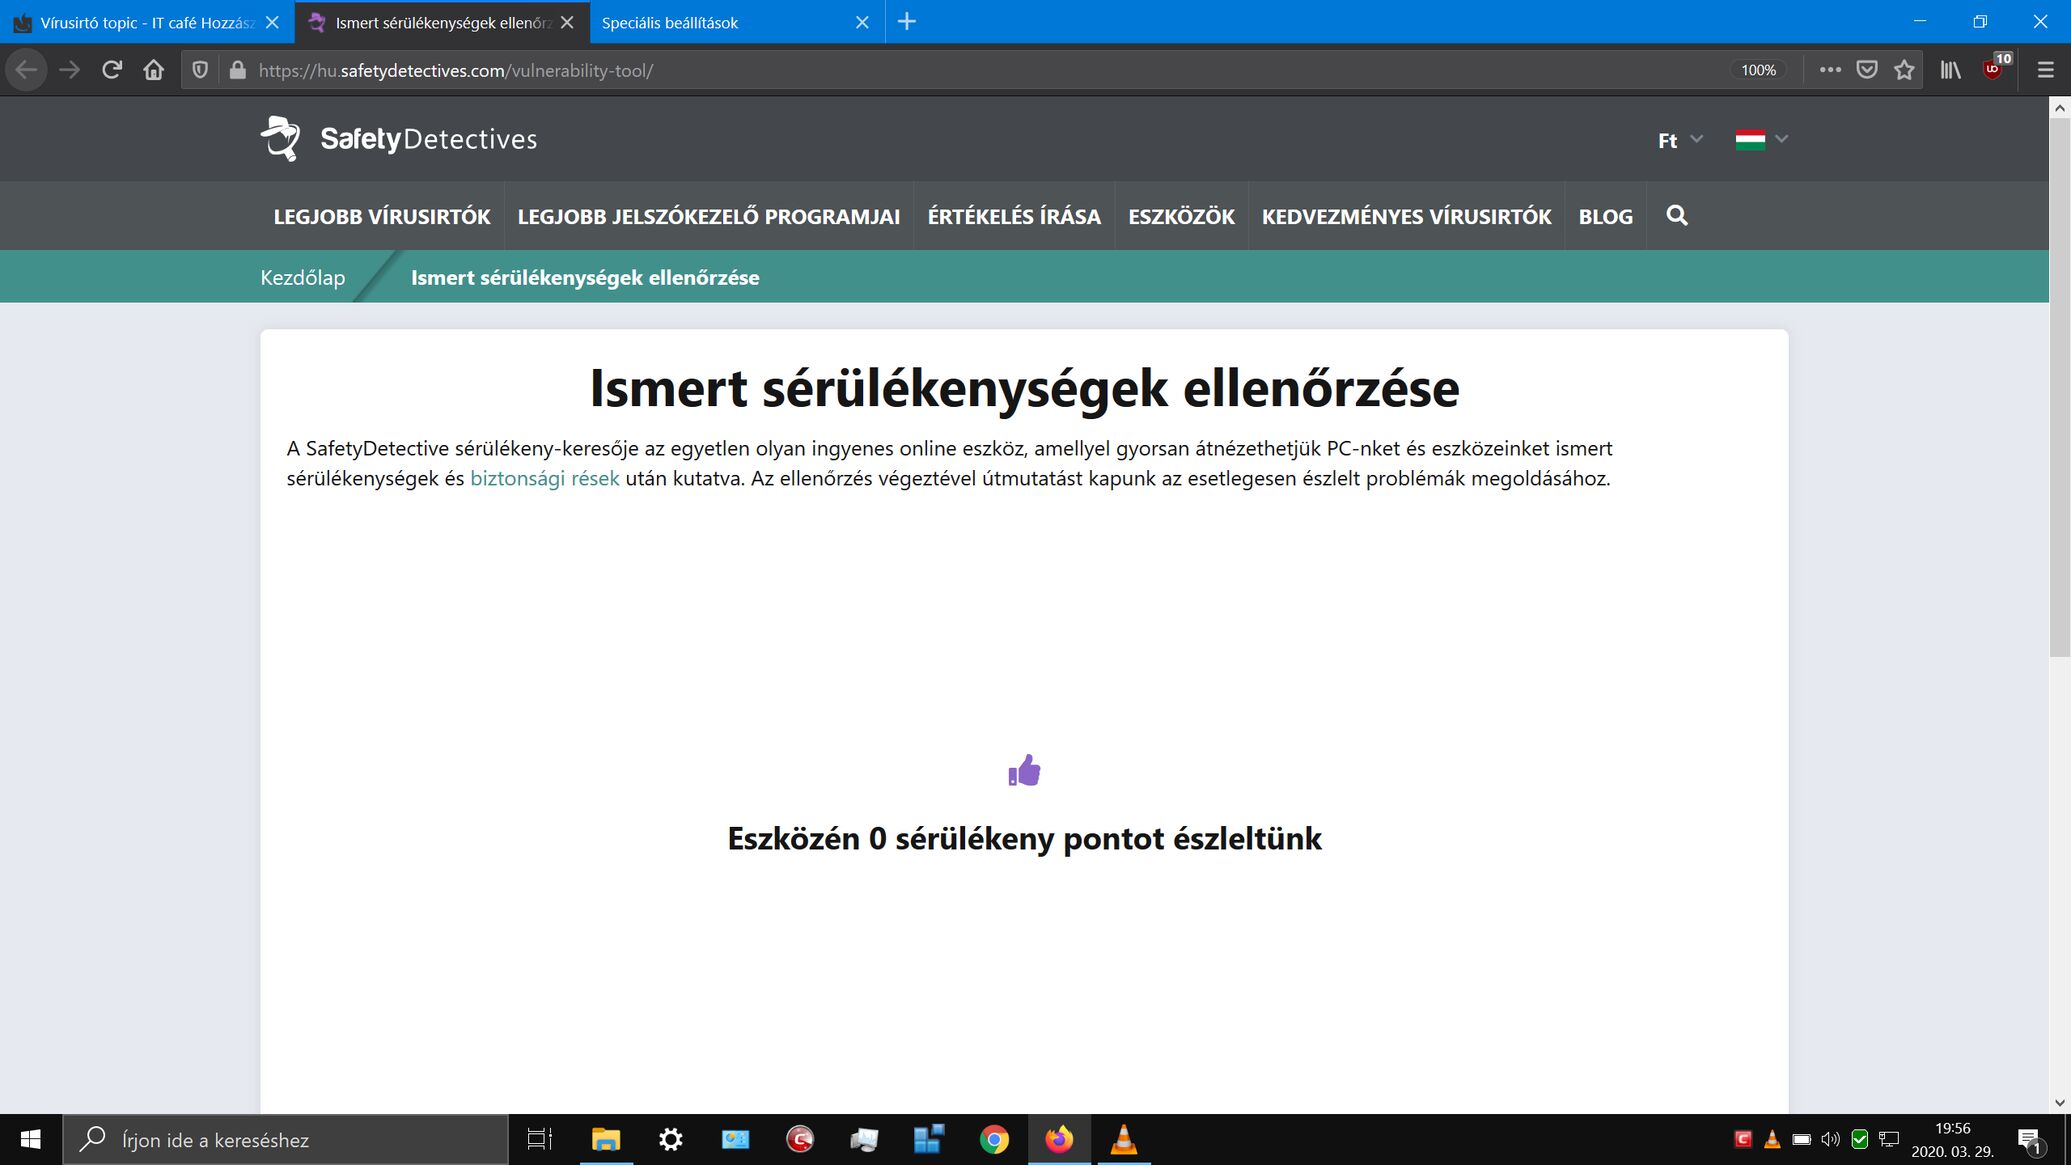
Task: Open the browser home page
Action: (153, 70)
